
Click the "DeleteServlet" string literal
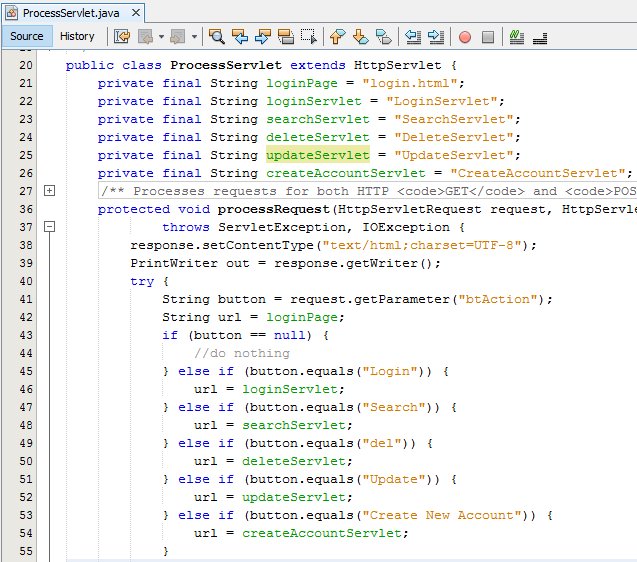(x=454, y=137)
